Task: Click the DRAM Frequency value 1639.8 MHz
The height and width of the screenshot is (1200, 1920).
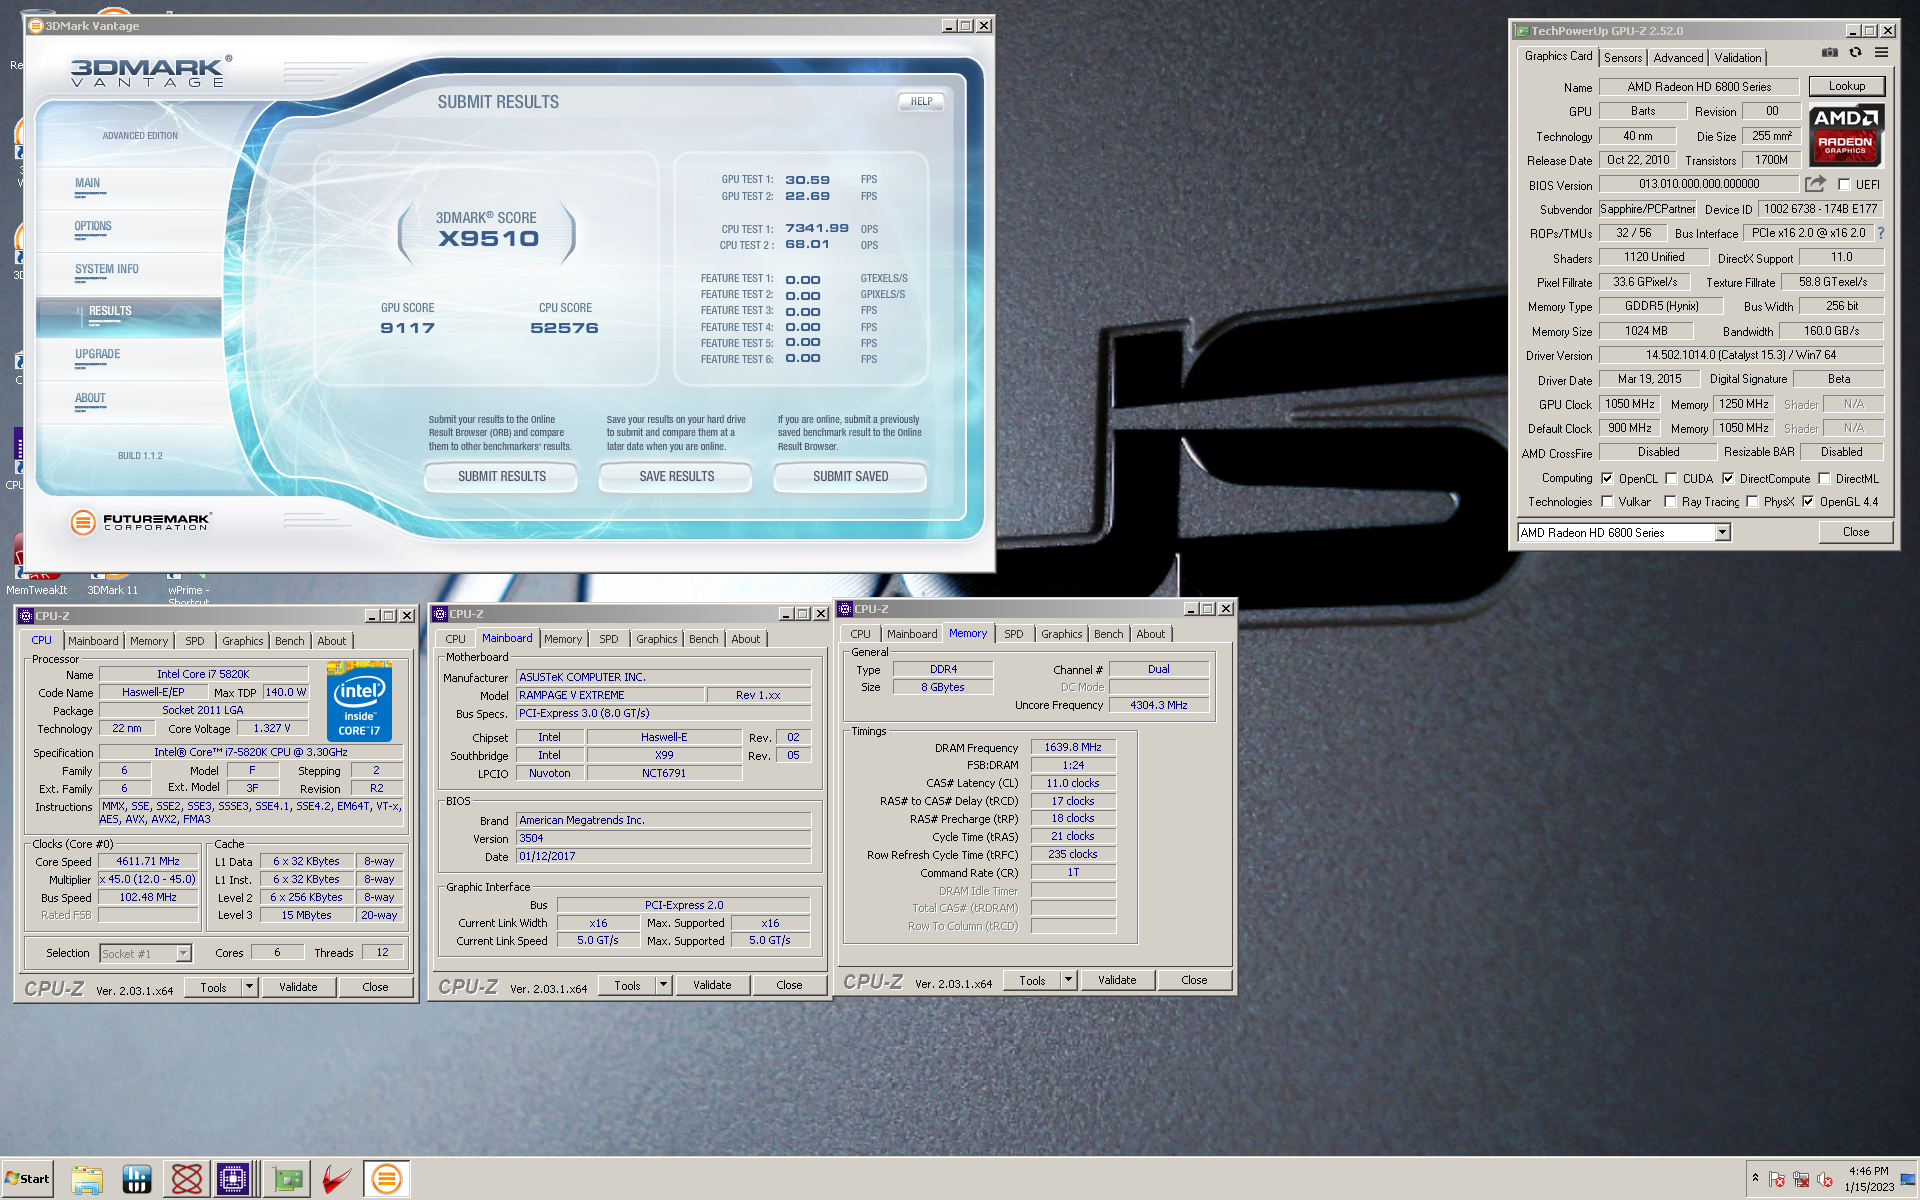Action: [1073, 747]
